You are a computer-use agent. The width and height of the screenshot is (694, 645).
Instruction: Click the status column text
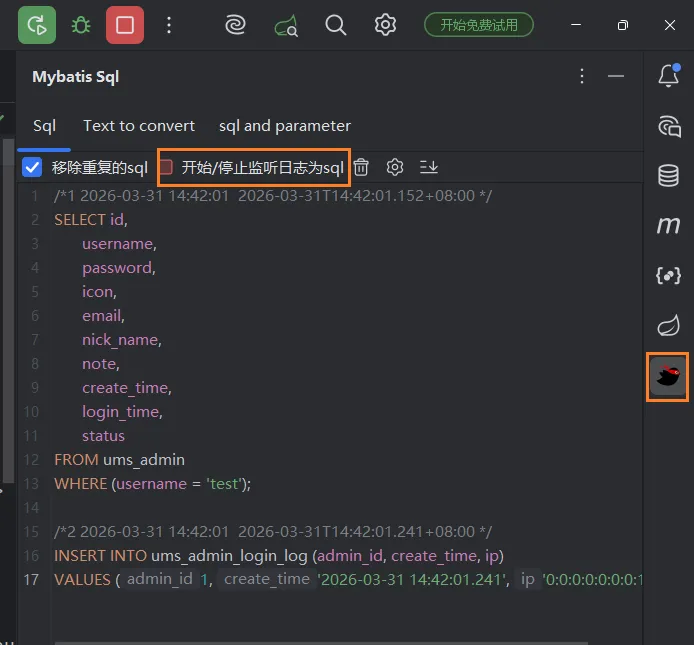pos(103,436)
